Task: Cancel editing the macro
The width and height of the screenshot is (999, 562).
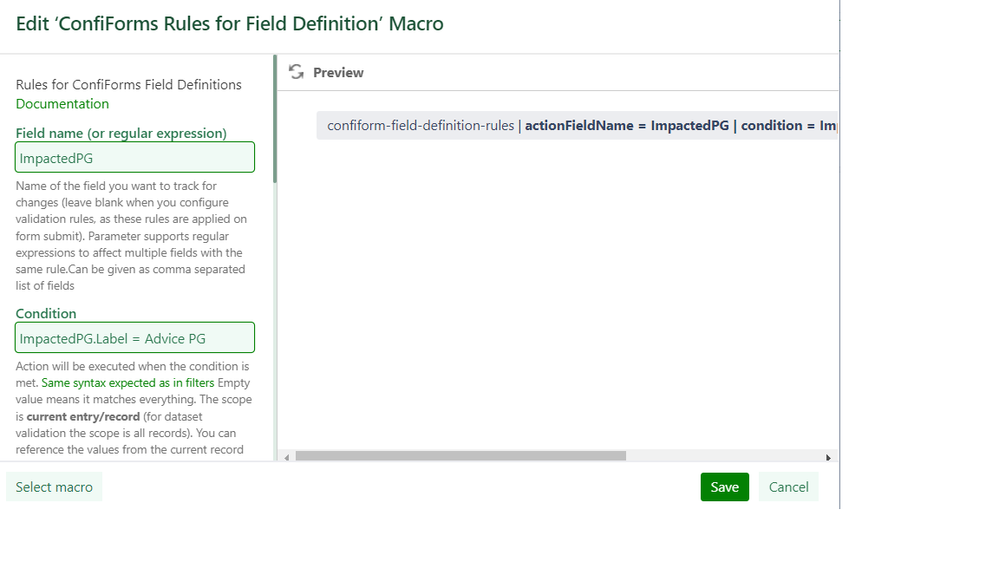Action: [788, 487]
